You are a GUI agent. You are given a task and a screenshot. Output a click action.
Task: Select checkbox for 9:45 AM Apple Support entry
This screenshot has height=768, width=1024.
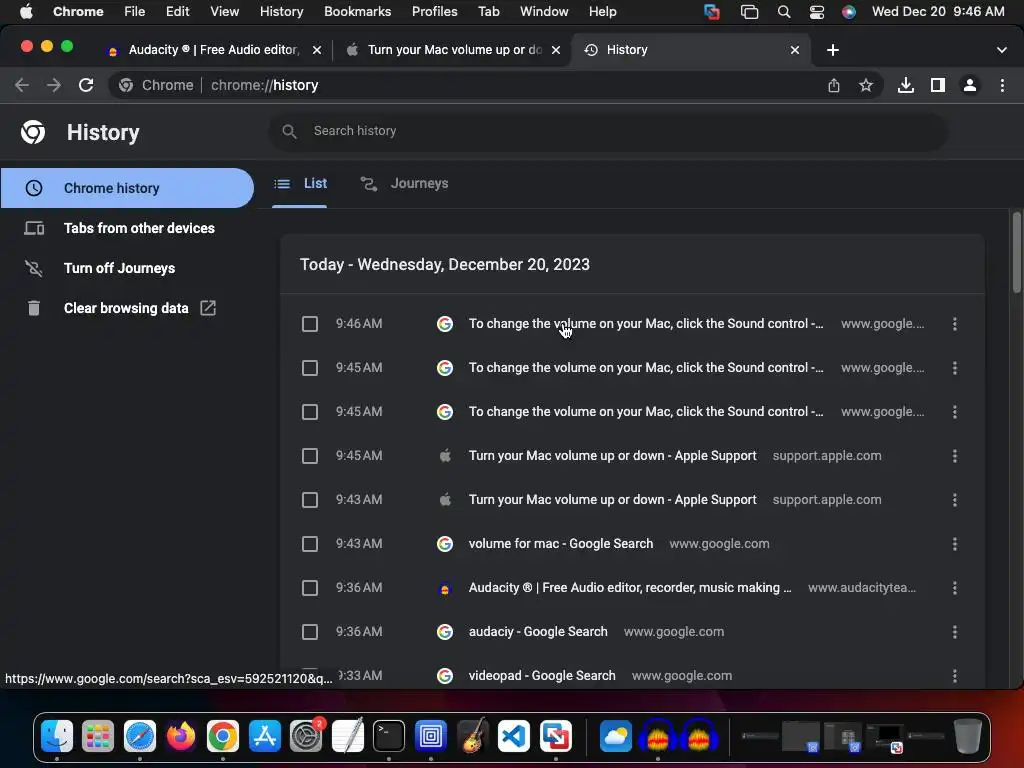click(x=310, y=456)
